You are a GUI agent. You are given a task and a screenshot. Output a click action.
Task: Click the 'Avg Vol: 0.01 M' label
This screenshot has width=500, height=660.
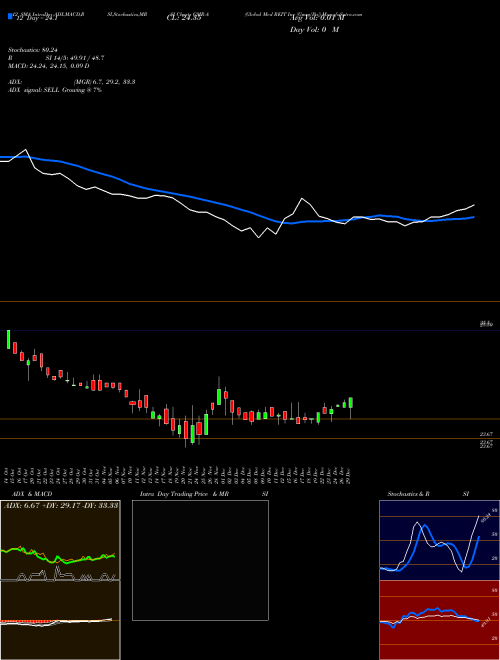point(317,18)
